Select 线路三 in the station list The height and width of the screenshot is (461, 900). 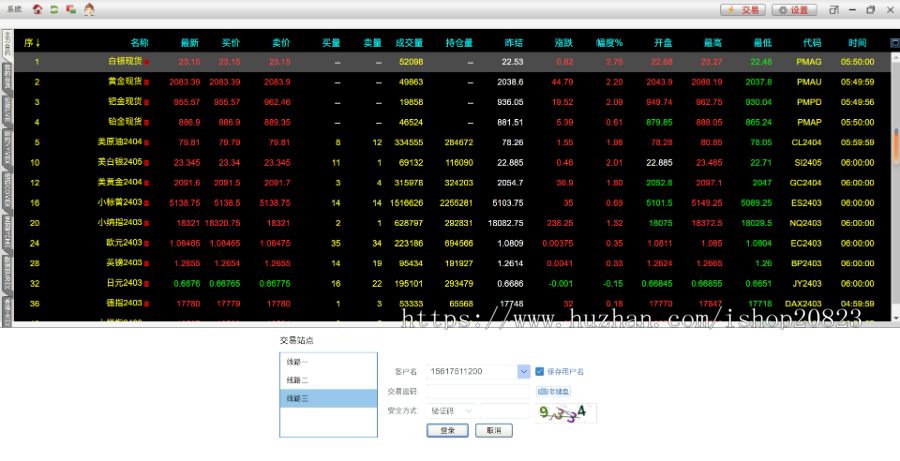pyautogui.click(x=328, y=398)
